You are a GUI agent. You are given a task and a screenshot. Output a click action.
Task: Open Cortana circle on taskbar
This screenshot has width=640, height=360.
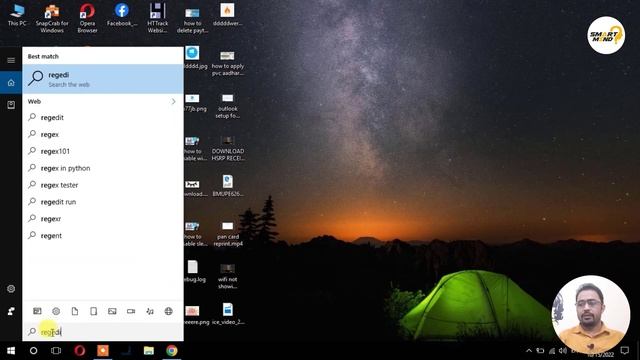tap(33, 351)
